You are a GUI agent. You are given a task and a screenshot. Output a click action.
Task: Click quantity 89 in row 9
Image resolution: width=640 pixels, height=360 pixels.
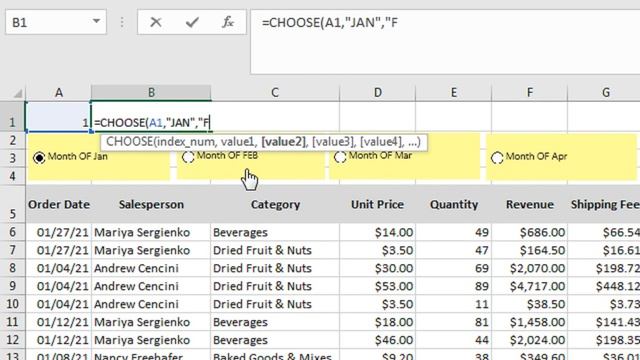click(453, 286)
